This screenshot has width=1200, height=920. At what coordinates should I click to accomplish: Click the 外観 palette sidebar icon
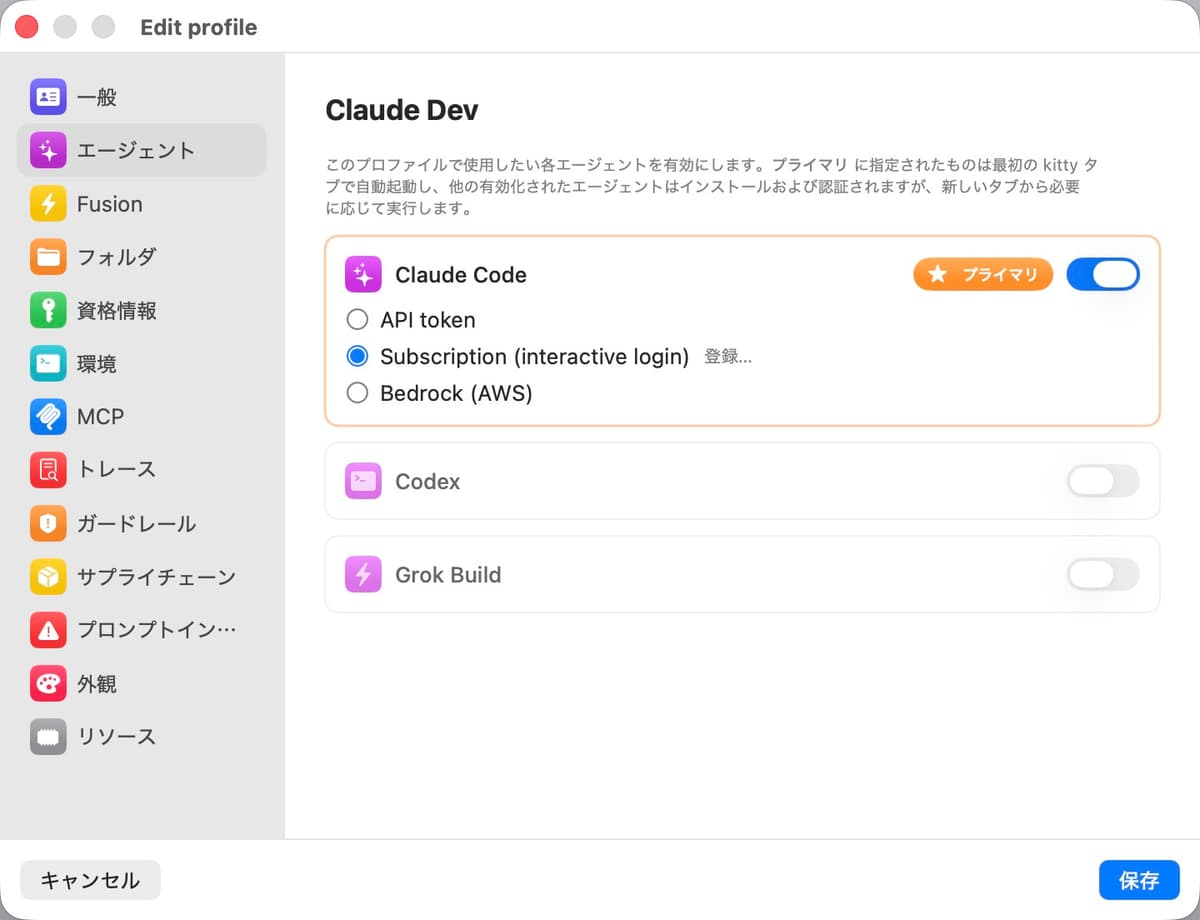[48, 684]
